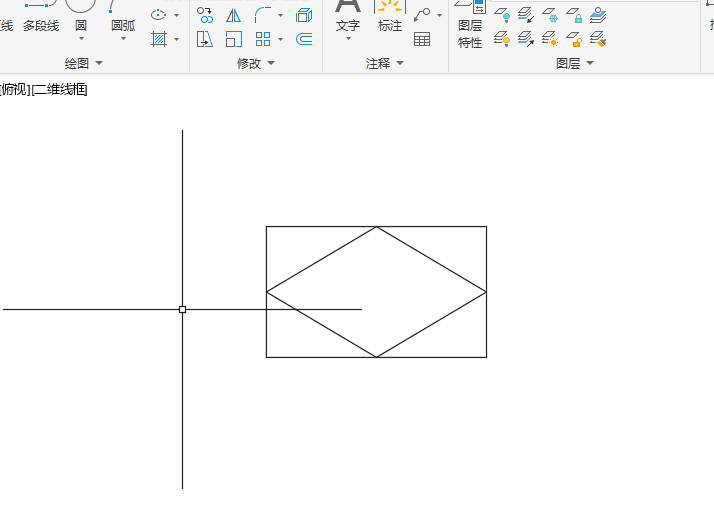The width and height of the screenshot is (714, 505).
Task: Unlock the layer with the open padlock icon
Action: [x=574, y=39]
